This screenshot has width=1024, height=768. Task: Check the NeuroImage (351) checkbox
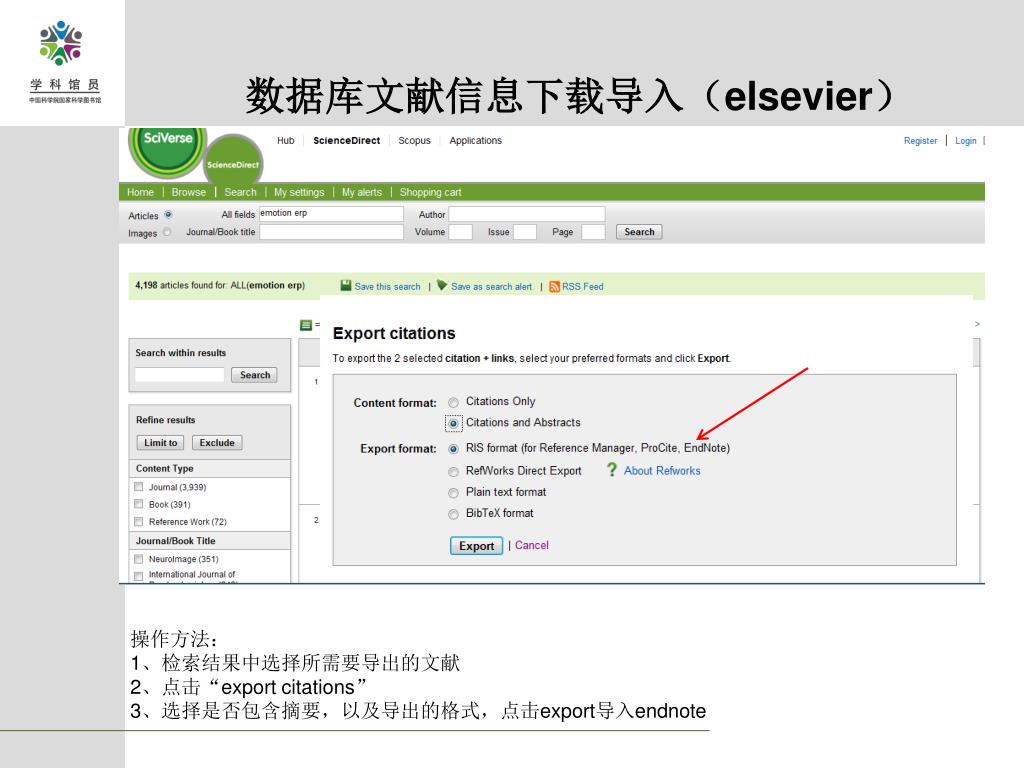138,559
